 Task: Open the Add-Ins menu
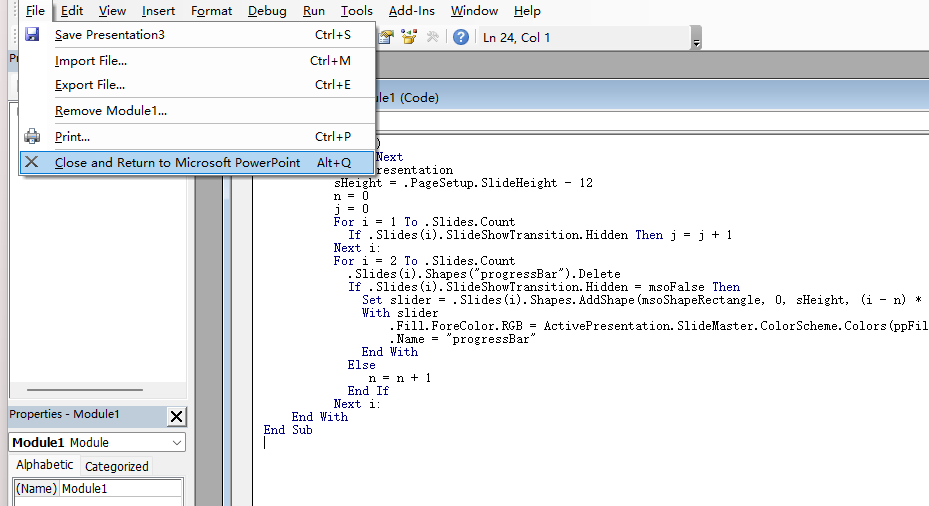pos(411,11)
